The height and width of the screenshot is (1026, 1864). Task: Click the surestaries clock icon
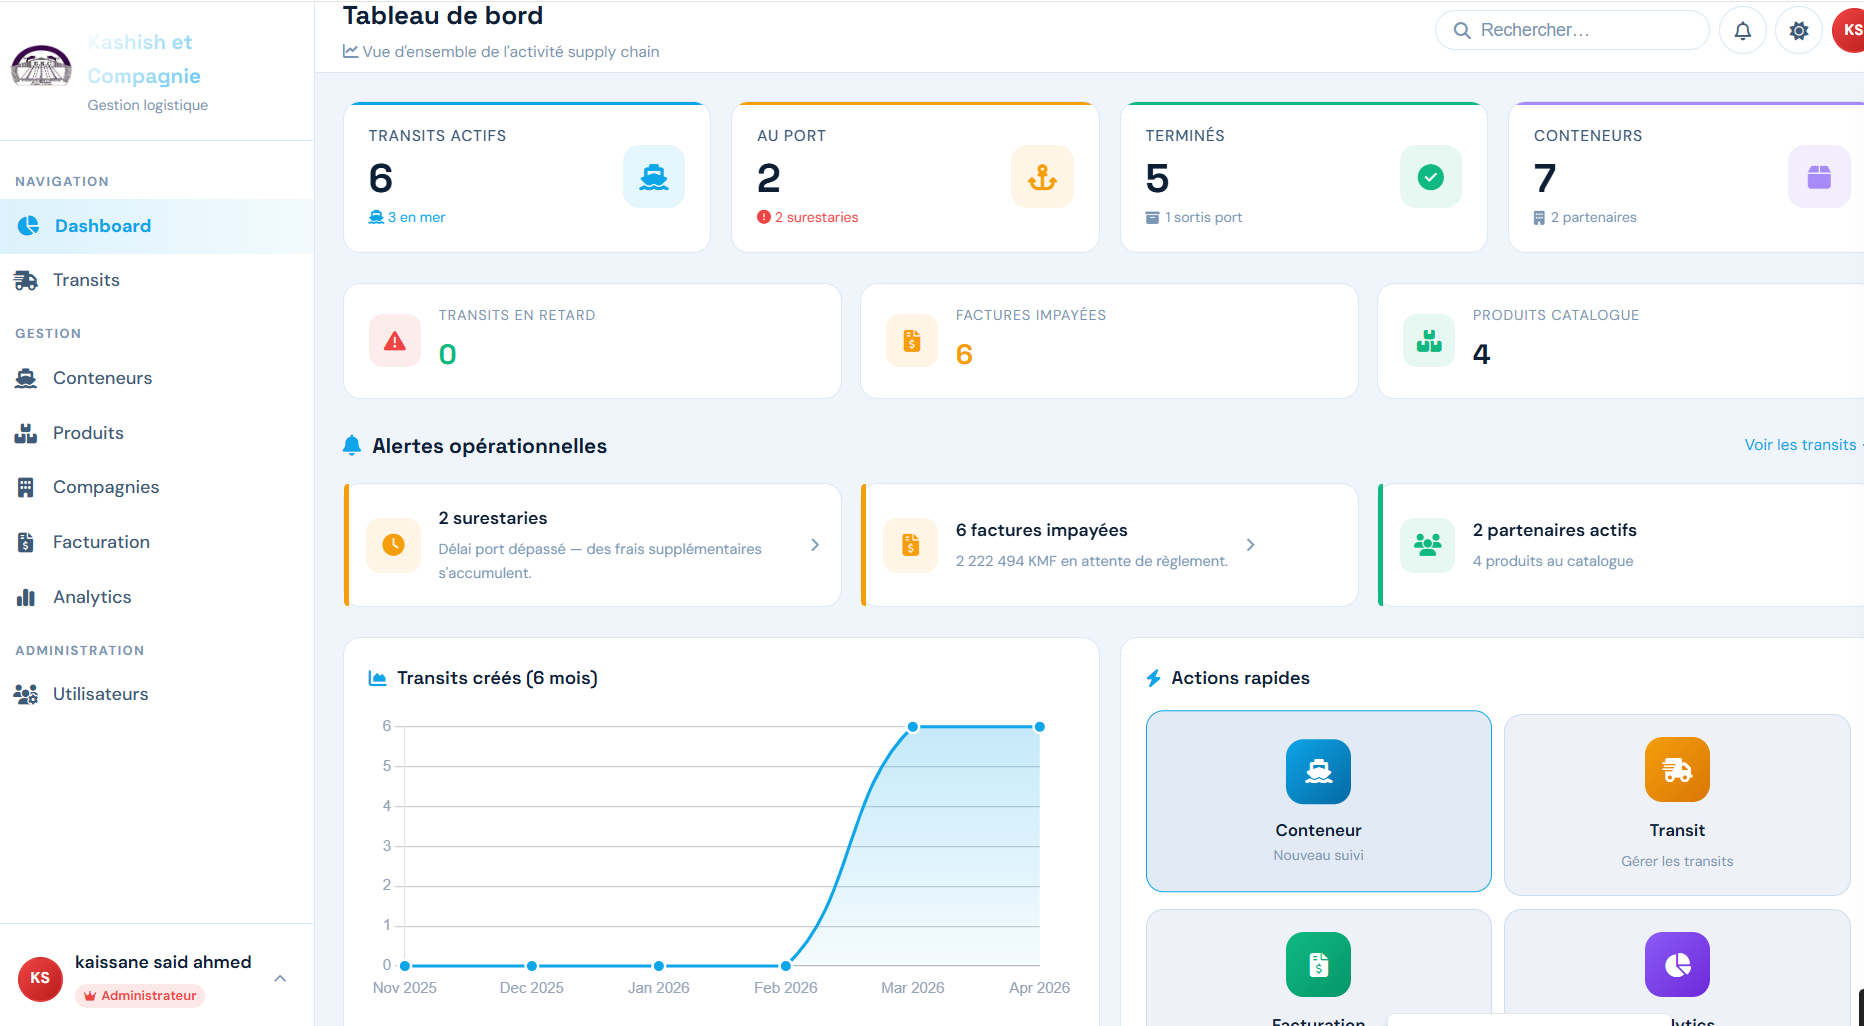394,545
